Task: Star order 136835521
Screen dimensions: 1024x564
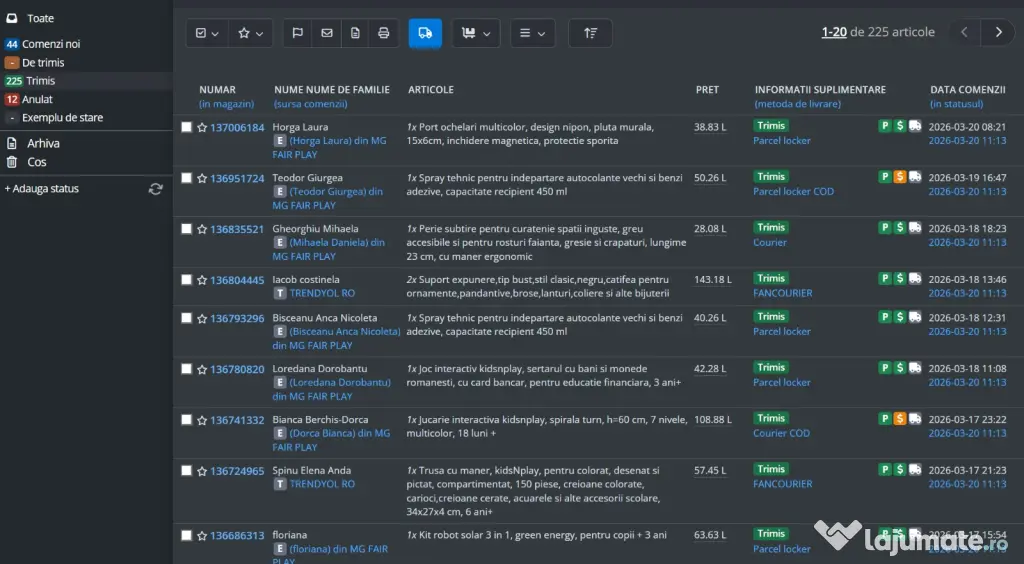Action: (x=202, y=229)
